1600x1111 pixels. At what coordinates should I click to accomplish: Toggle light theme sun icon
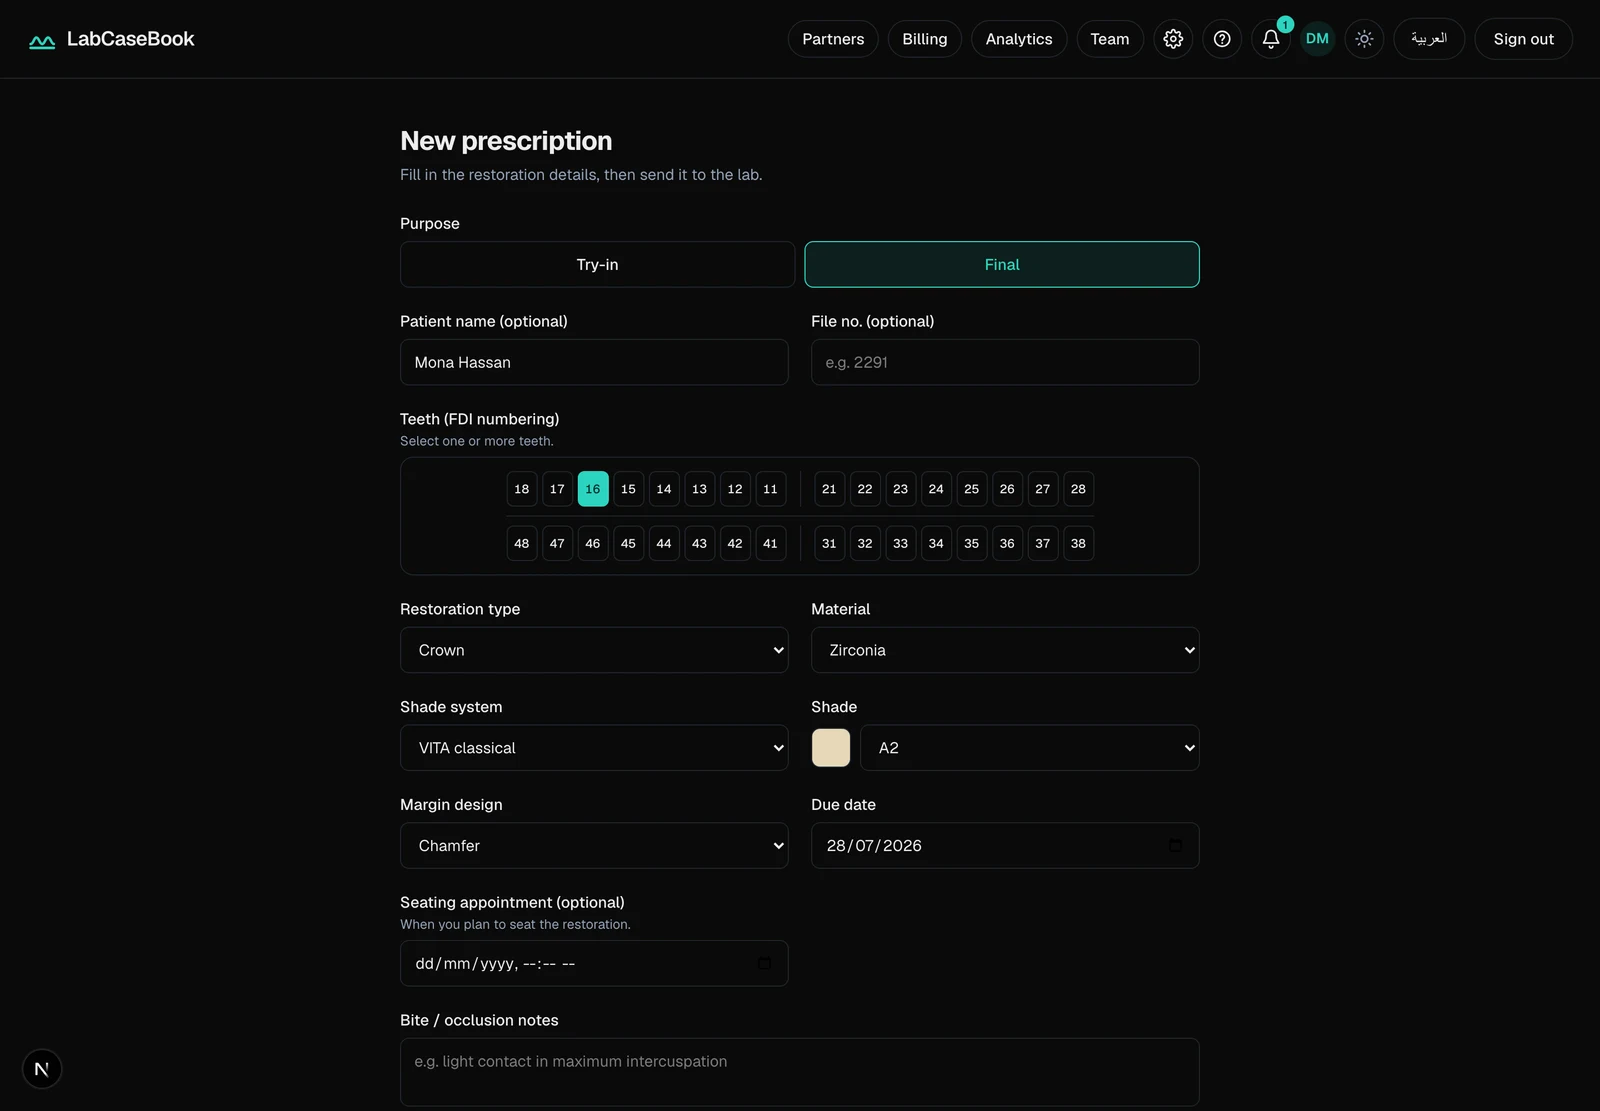tap(1364, 39)
